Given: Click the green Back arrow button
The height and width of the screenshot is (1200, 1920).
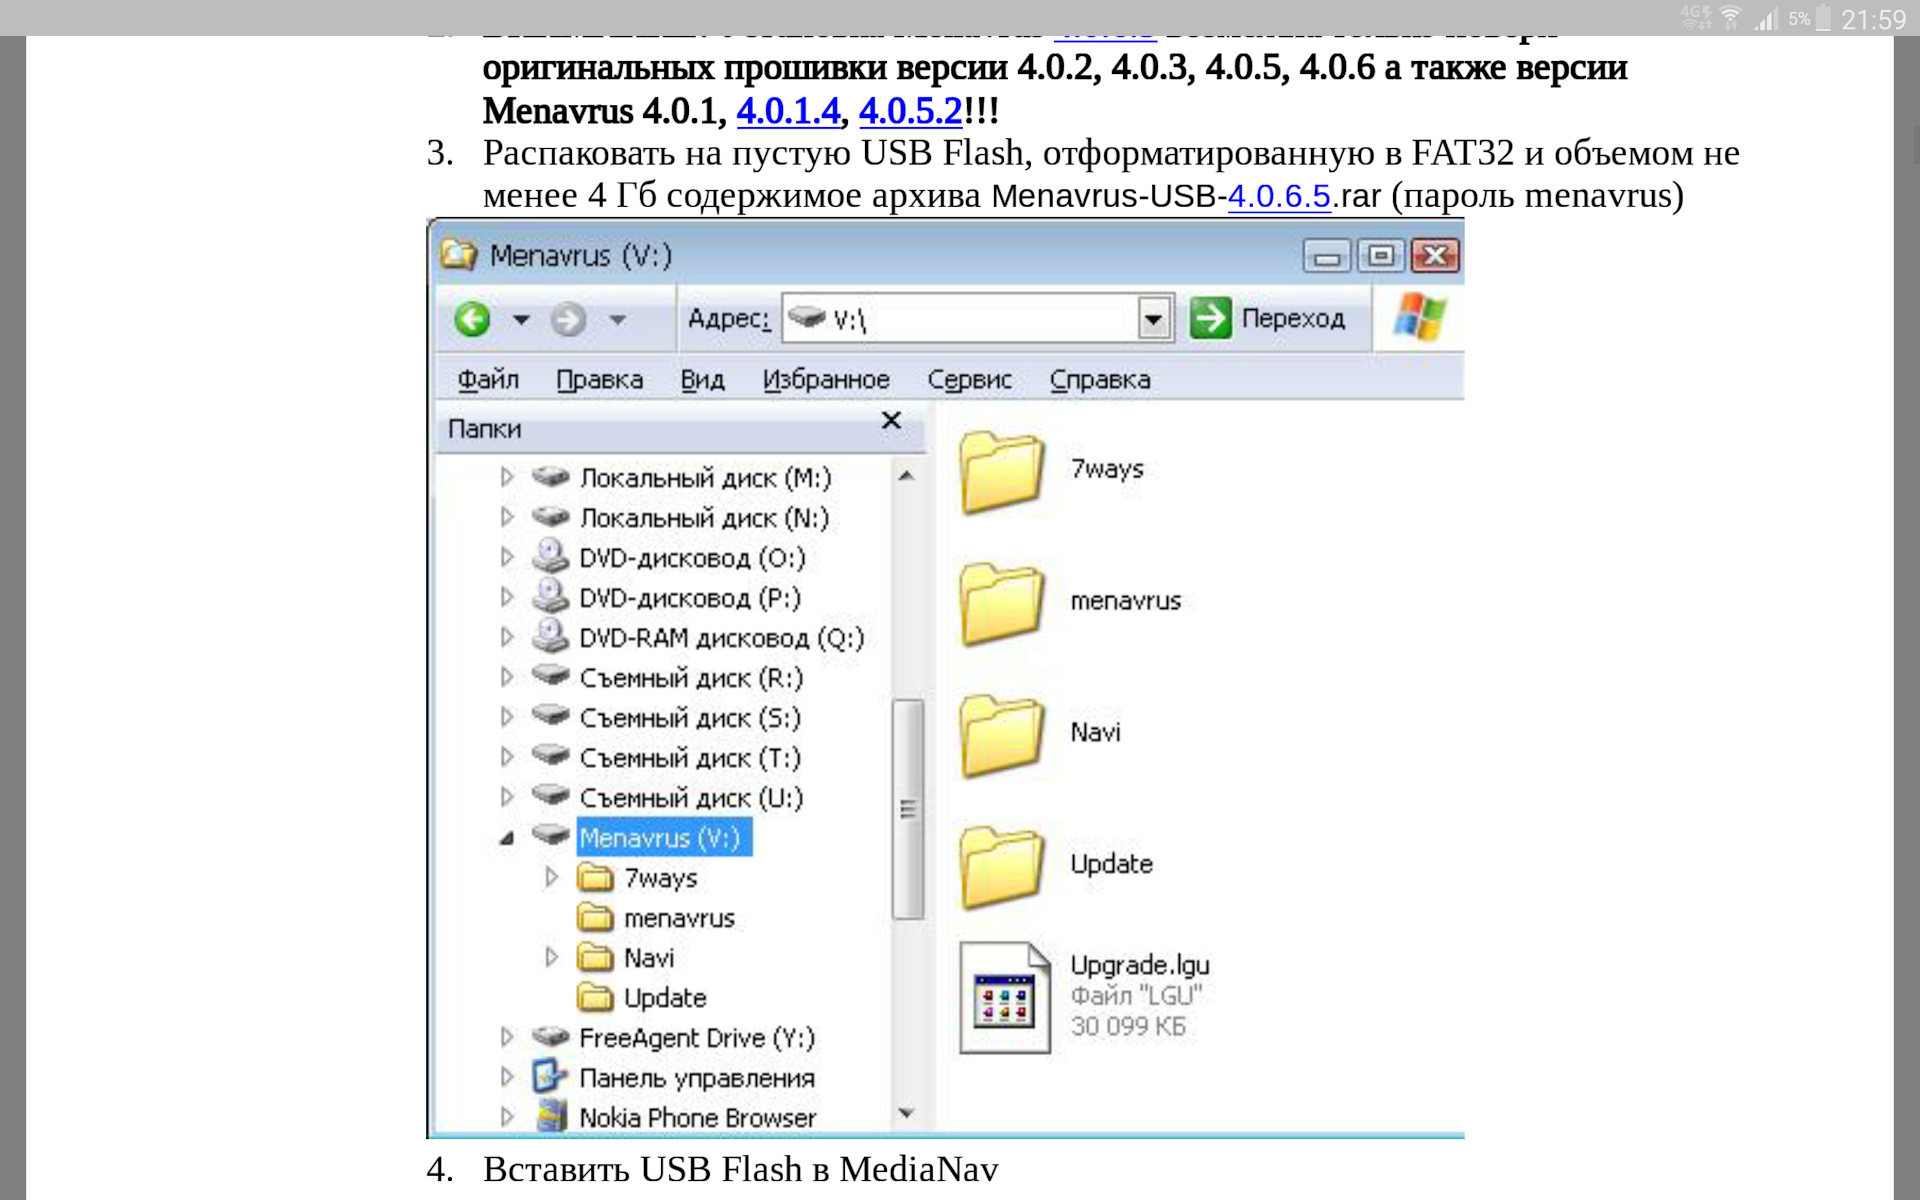Looking at the screenshot, I should pos(472,319).
